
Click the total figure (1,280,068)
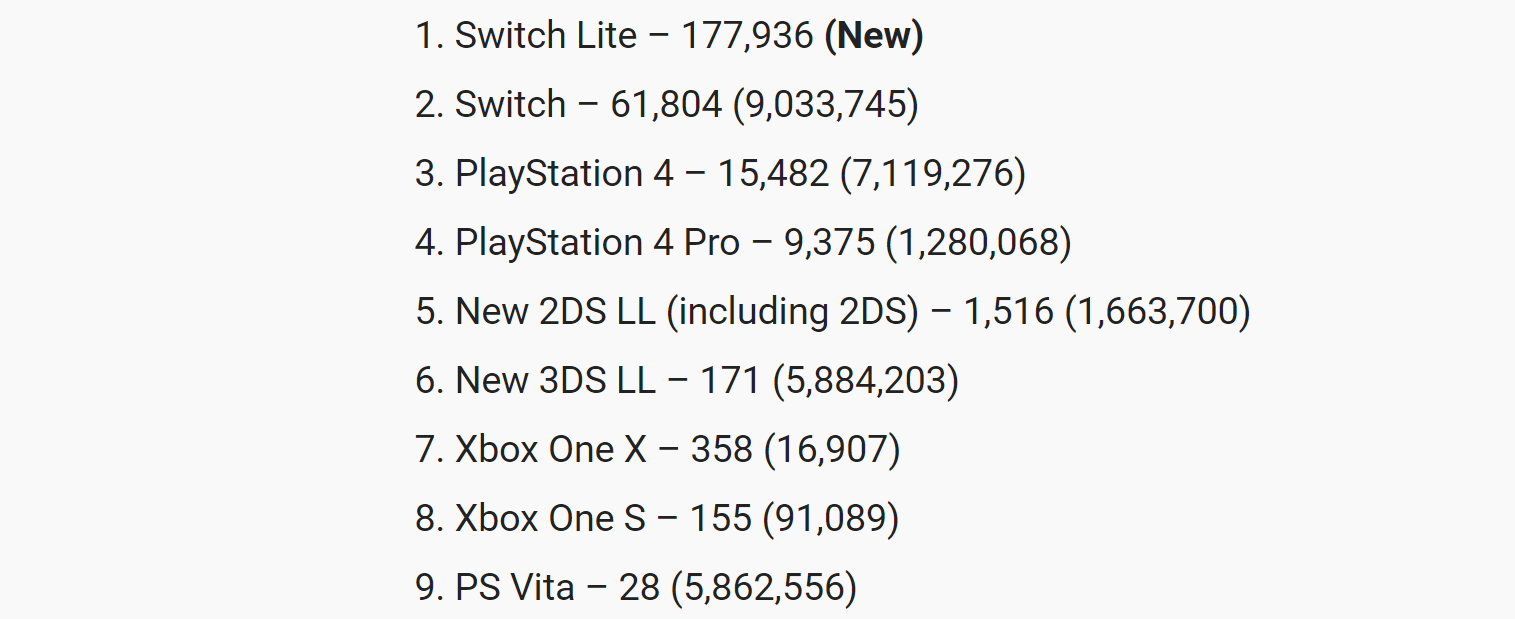(x=979, y=243)
